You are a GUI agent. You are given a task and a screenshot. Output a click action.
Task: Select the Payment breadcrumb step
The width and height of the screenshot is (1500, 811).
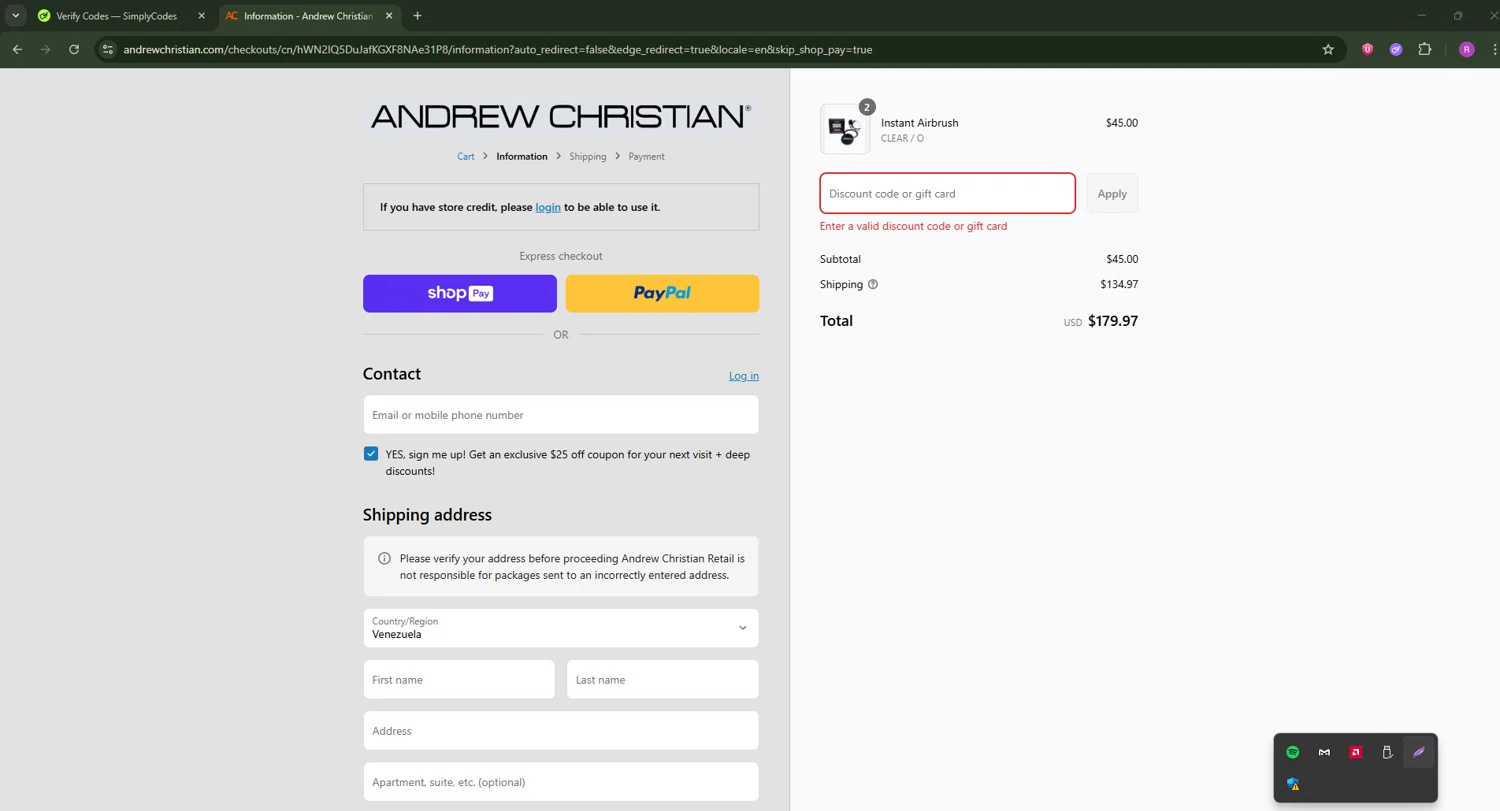tap(646, 156)
